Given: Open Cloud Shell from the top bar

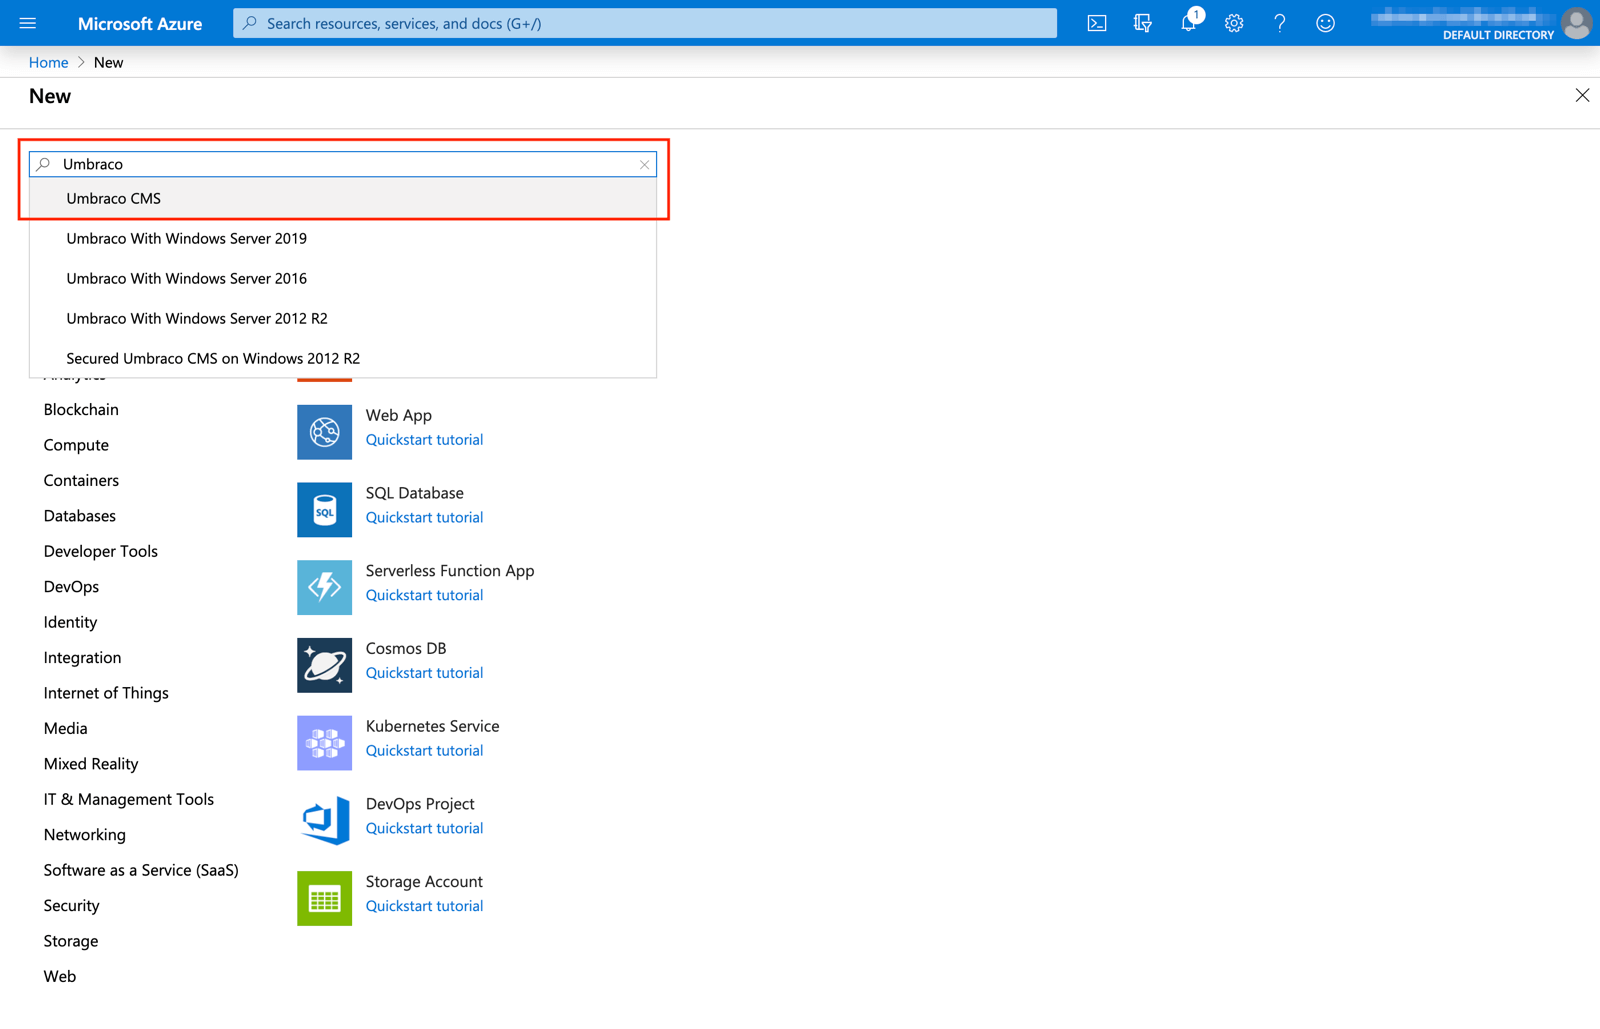Looking at the screenshot, I should 1097,23.
